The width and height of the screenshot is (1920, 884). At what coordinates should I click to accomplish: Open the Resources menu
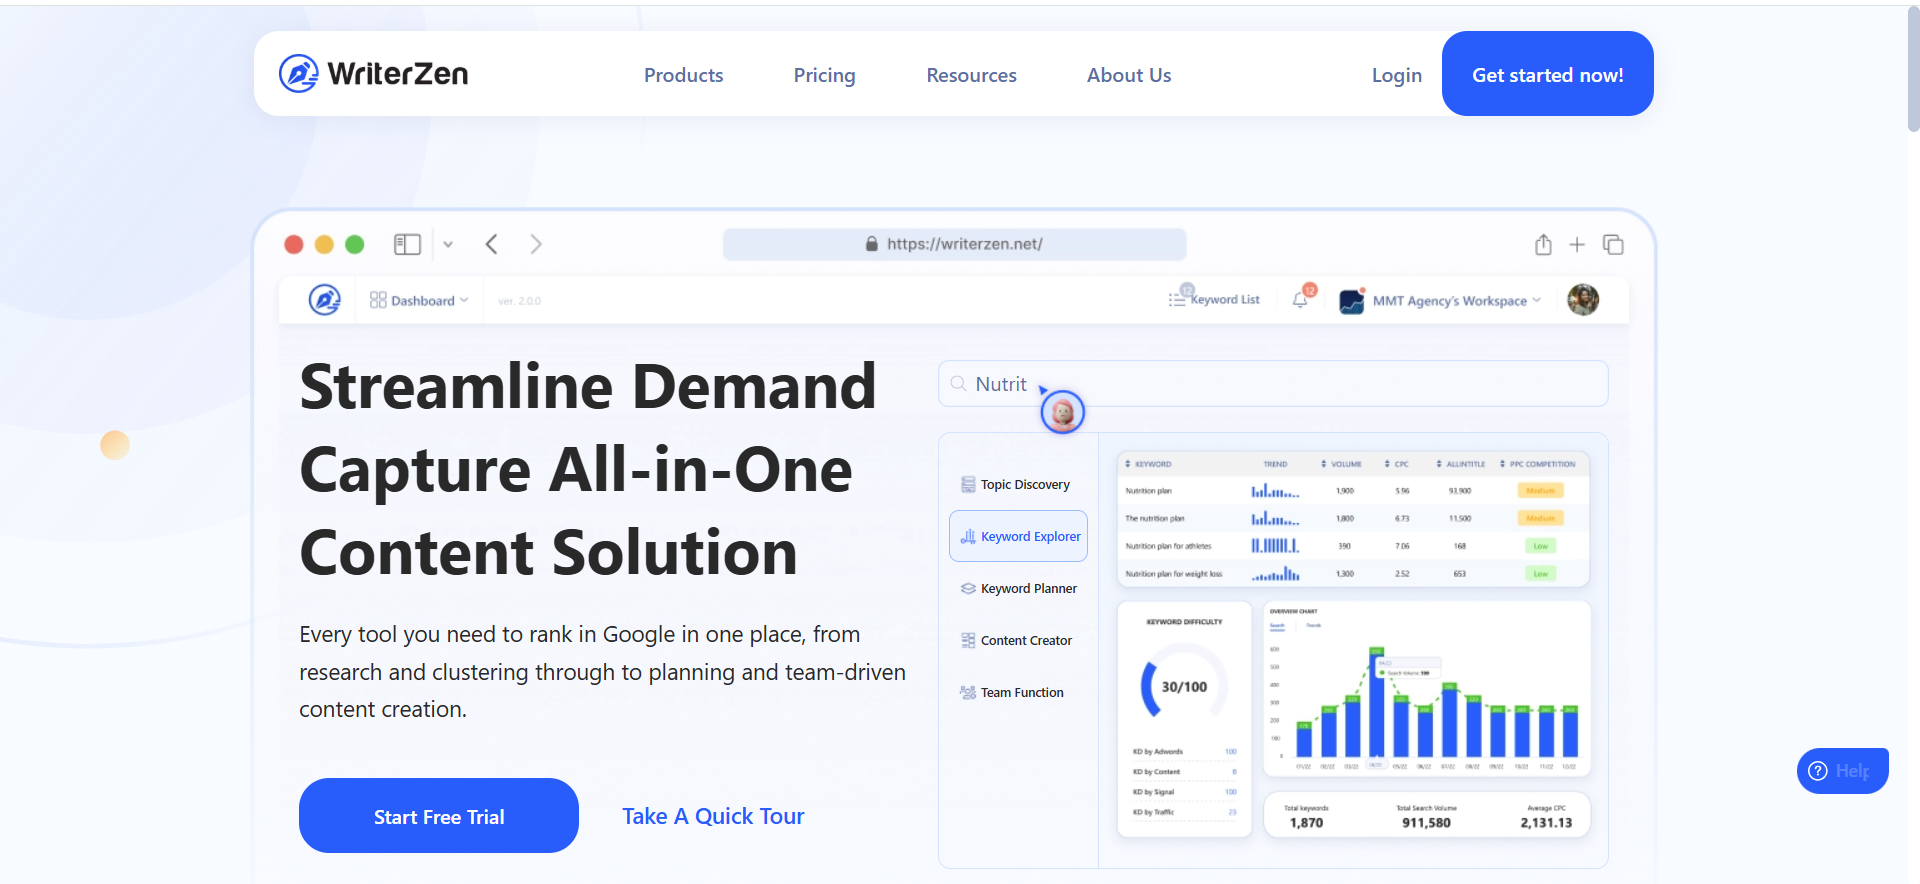click(971, 75)
